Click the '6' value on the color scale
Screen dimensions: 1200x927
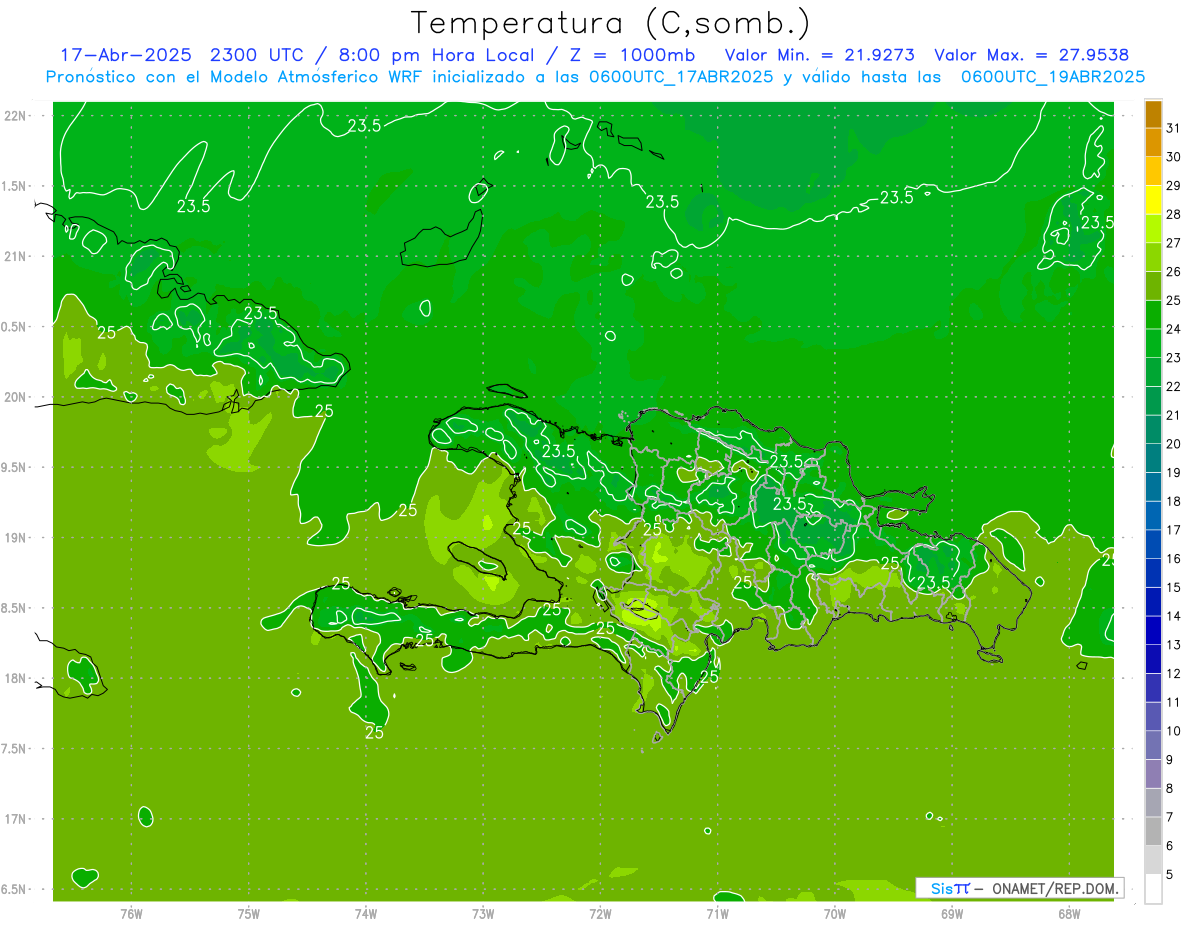pos(1169,846)
